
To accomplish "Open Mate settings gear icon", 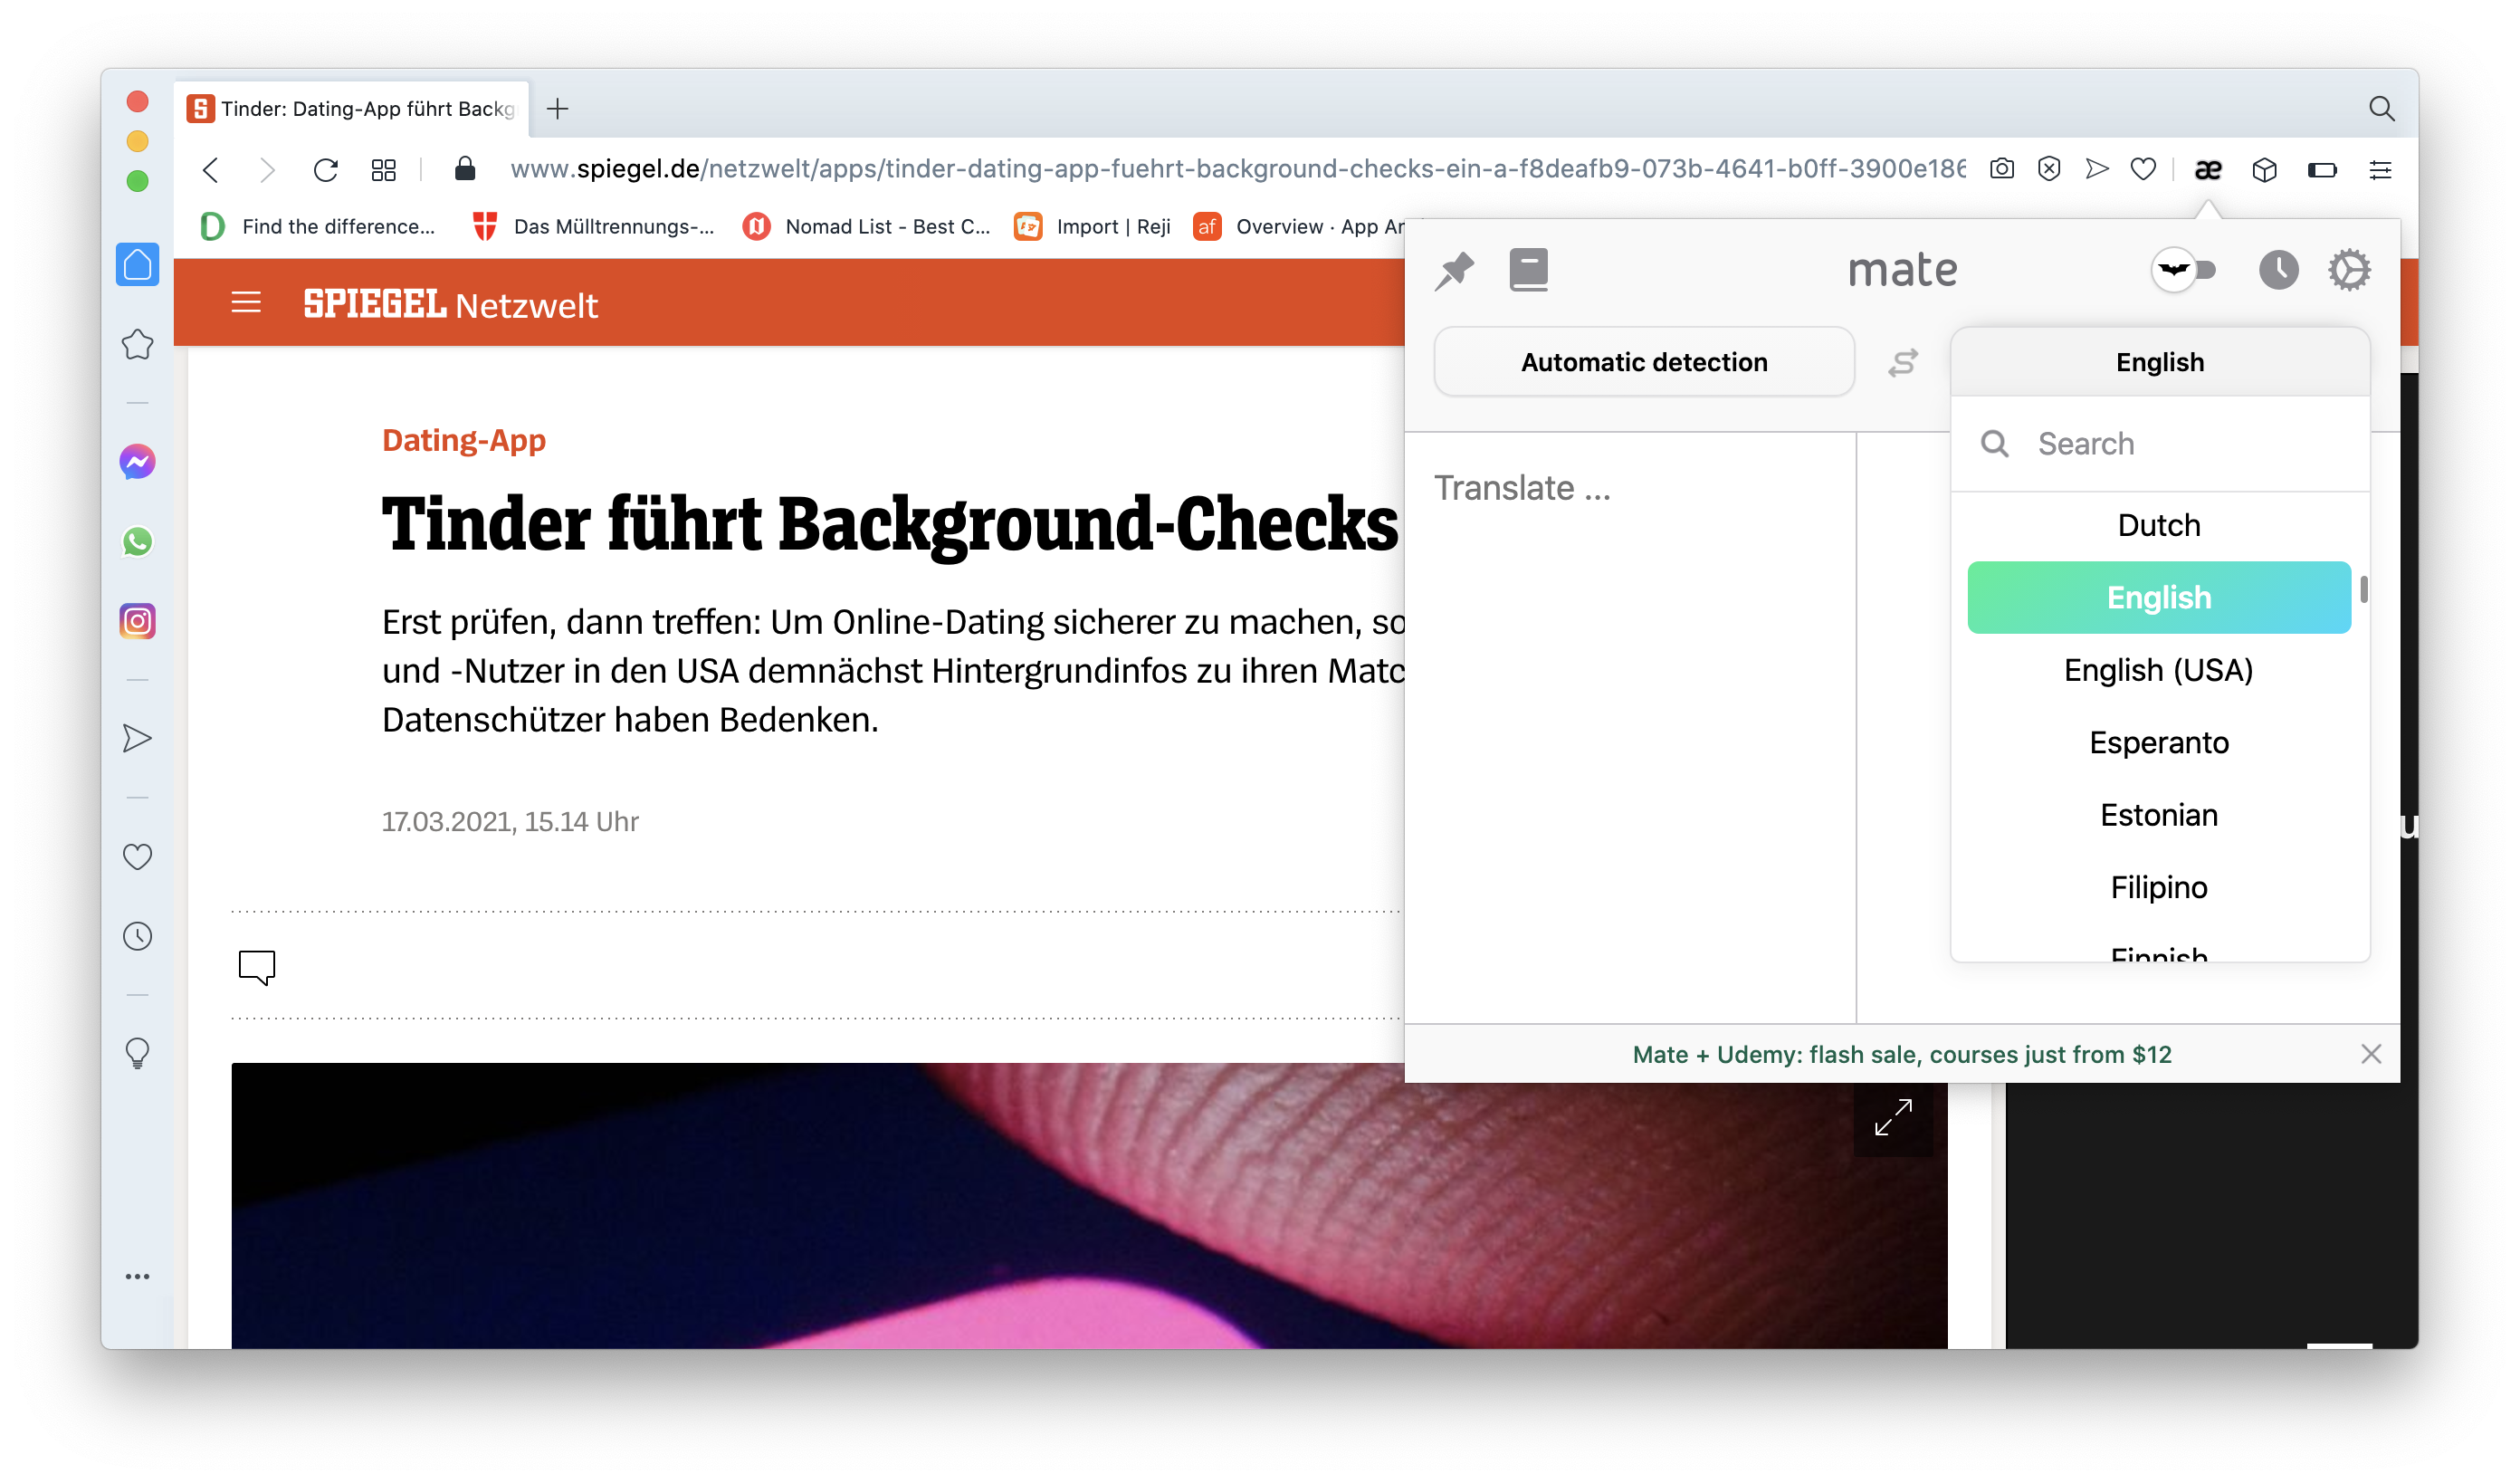I will [2349, 269].
